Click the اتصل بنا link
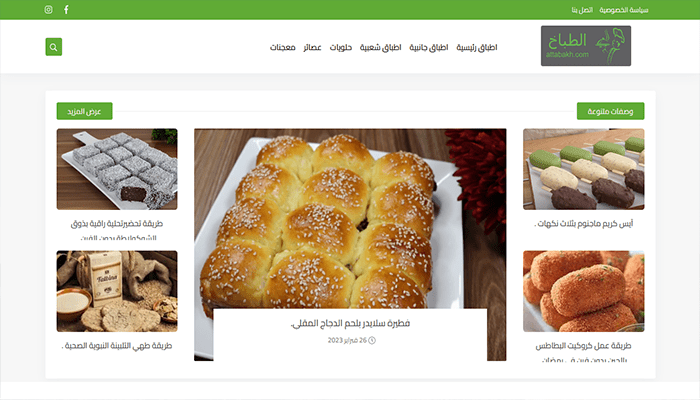The image size is (700, 400). [x=582, y=10]
